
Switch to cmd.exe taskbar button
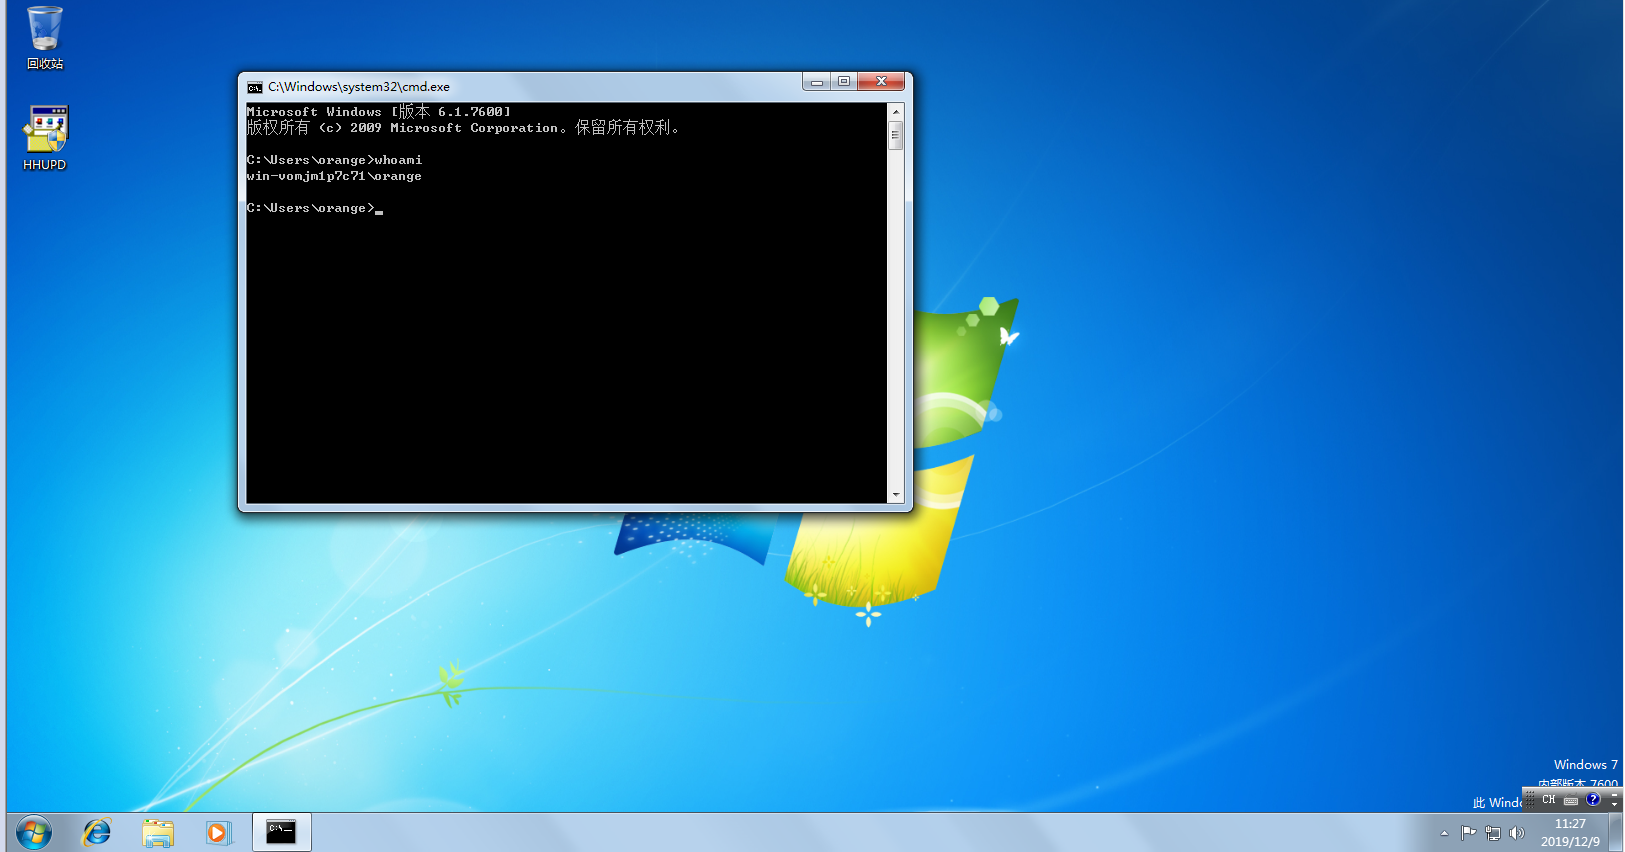coord(281,832)
